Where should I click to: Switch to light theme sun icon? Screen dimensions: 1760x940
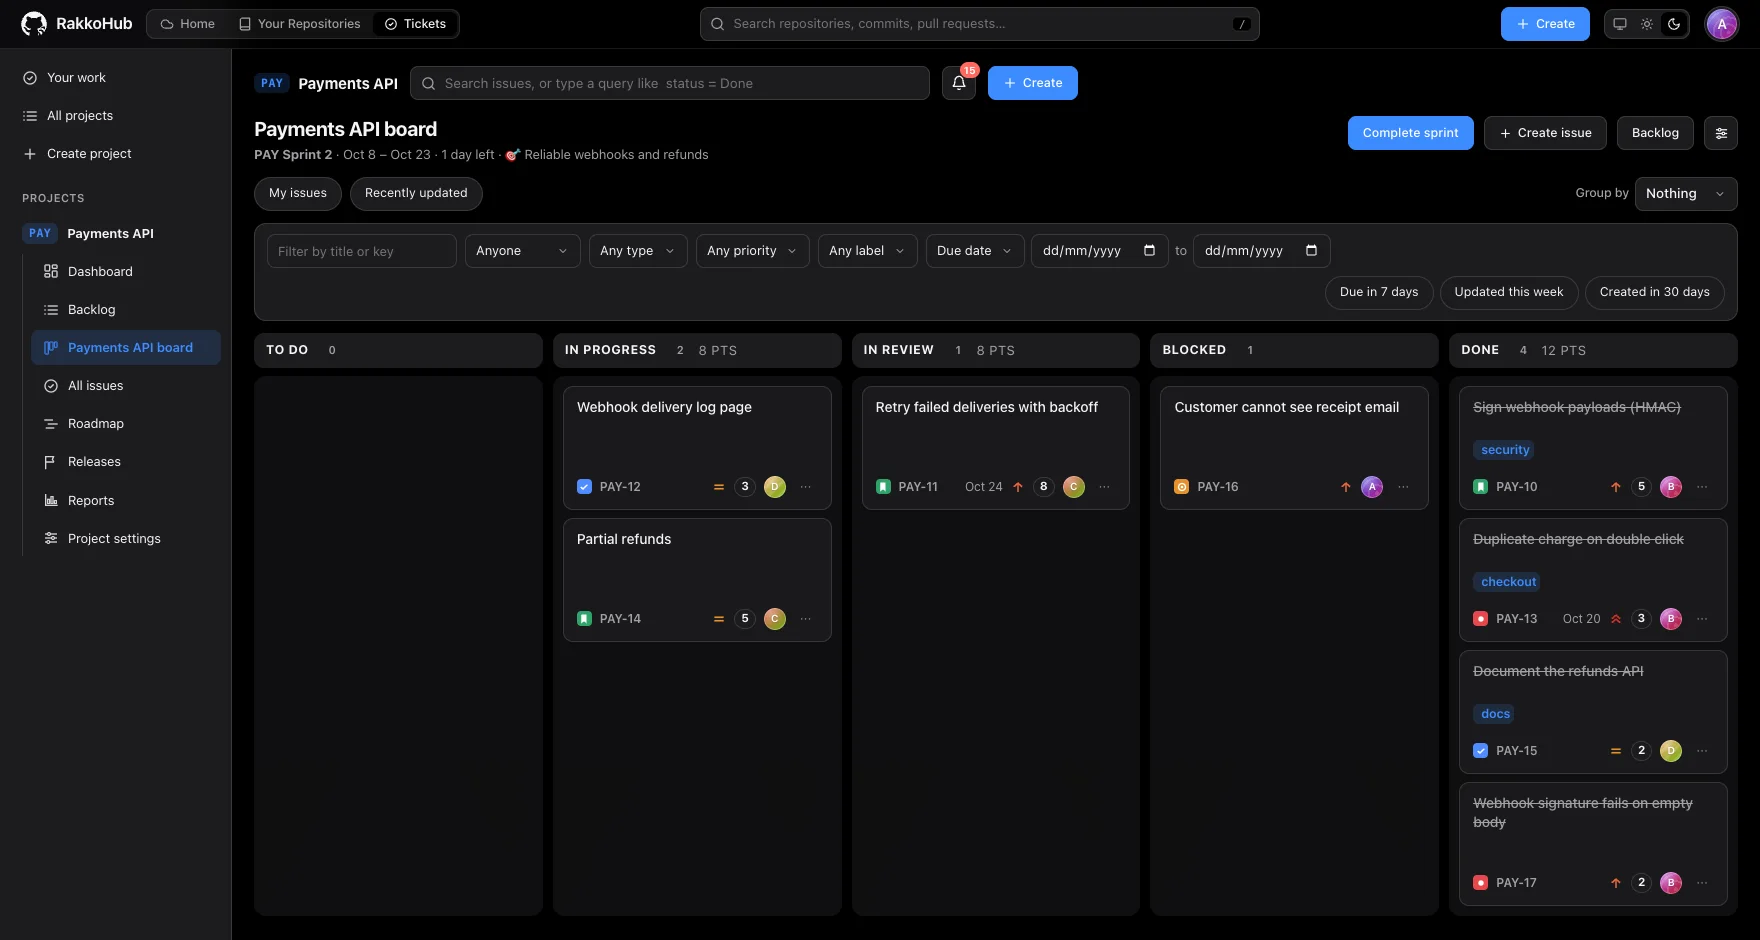tap(1647, 24)
